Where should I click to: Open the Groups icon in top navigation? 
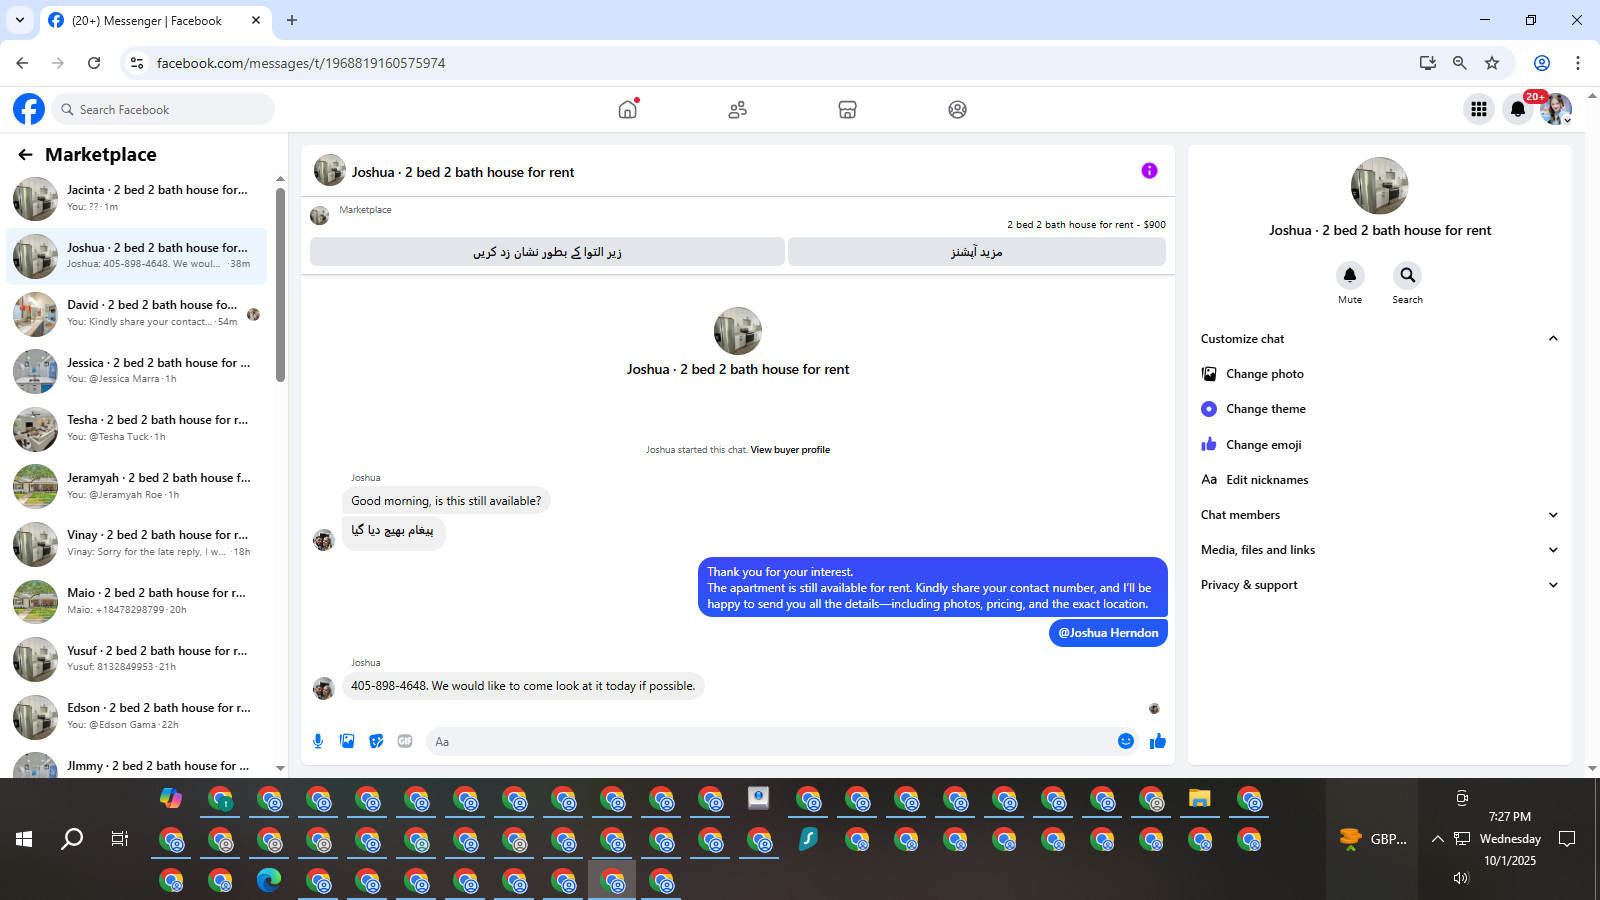[x=958, y=109]
